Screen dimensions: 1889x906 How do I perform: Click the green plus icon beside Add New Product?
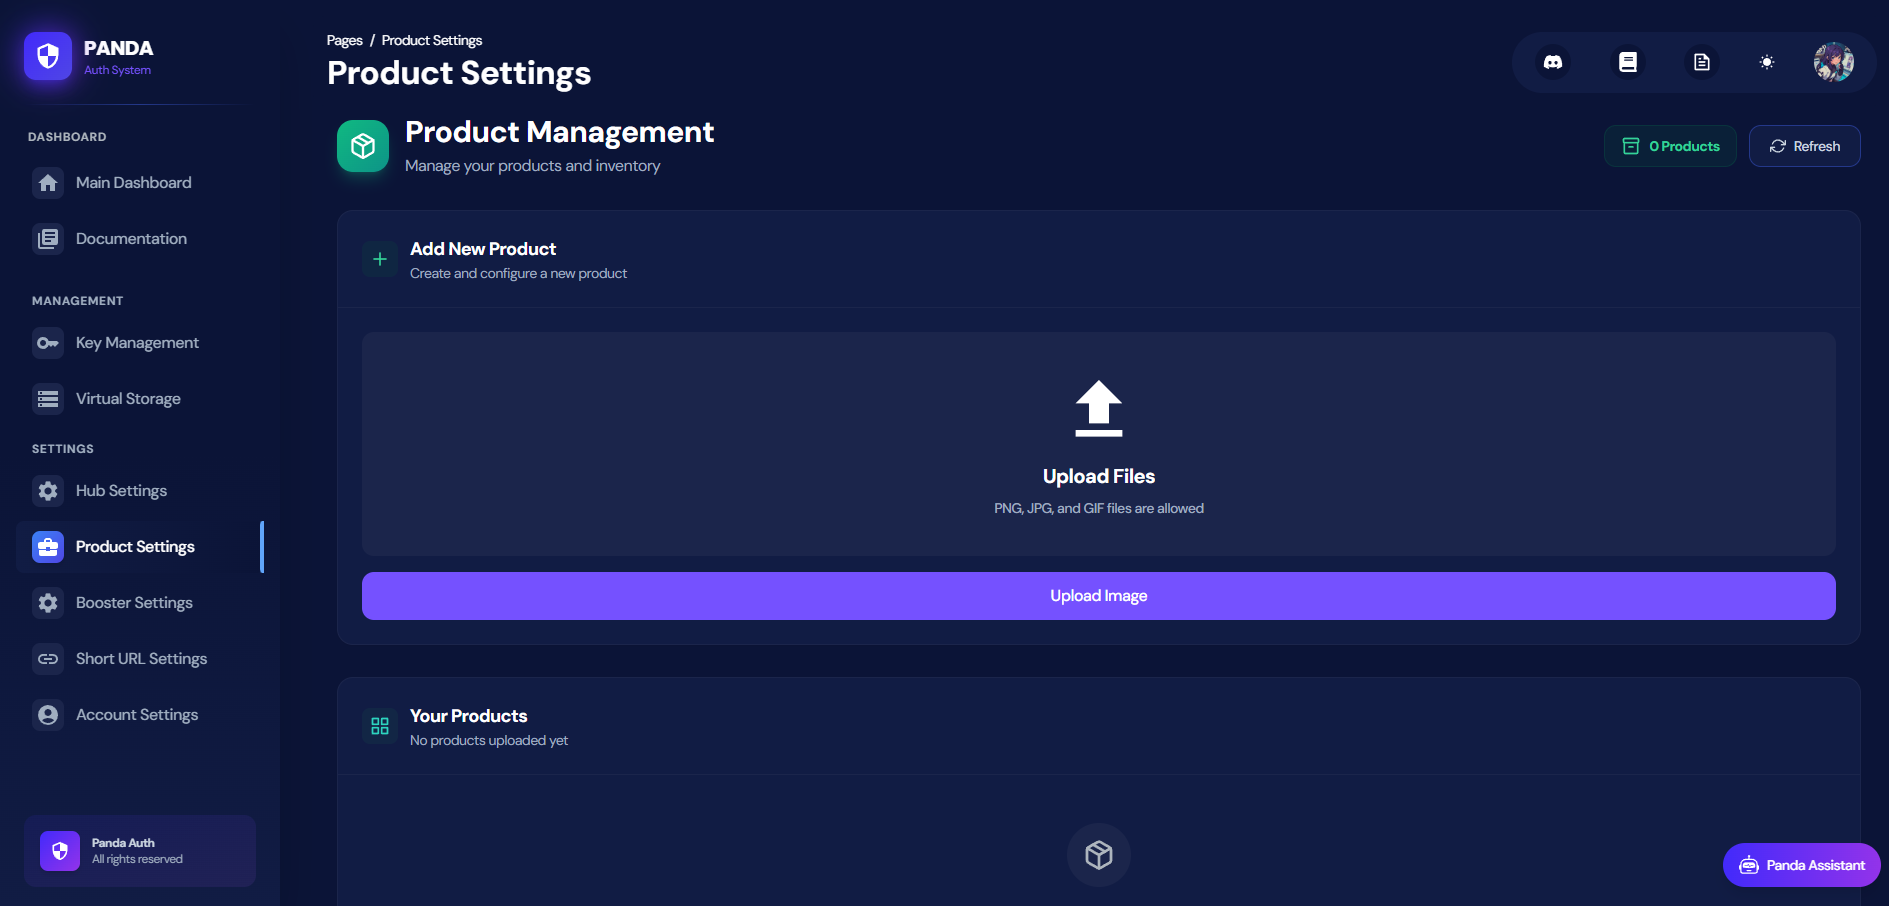[x=380, y=258]
